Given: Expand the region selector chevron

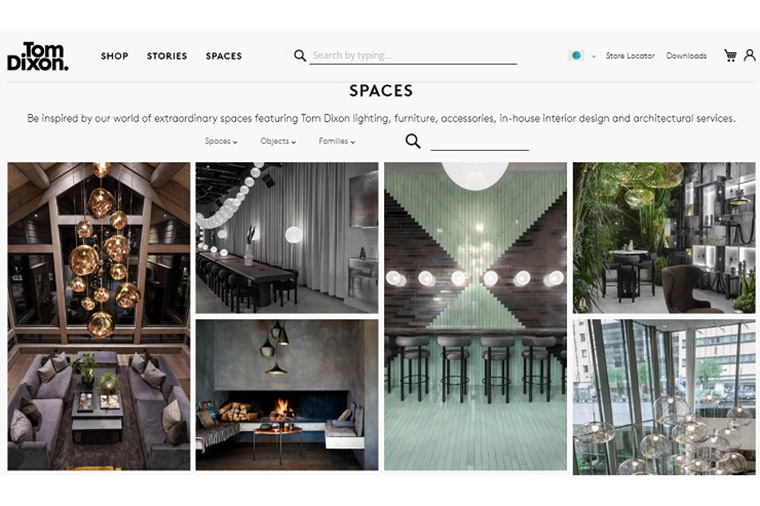Looking at the screenshot, I should (594, 56).
